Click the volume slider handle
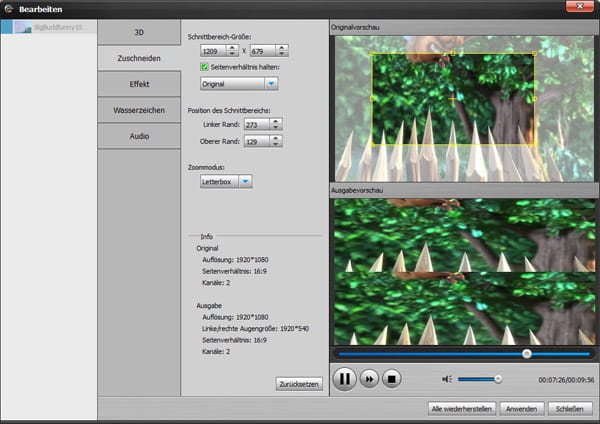The height and width of the screenshot is (424, 600). (x=498, y=379)
